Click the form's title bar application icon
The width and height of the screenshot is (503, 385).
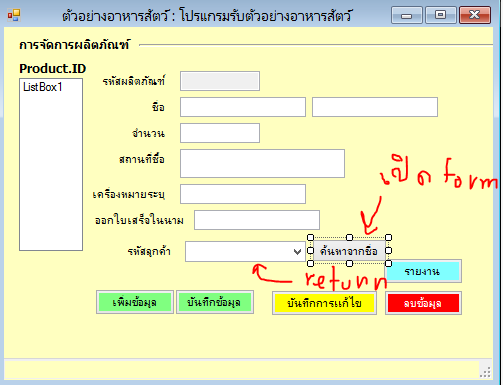(x=14, y=15)
